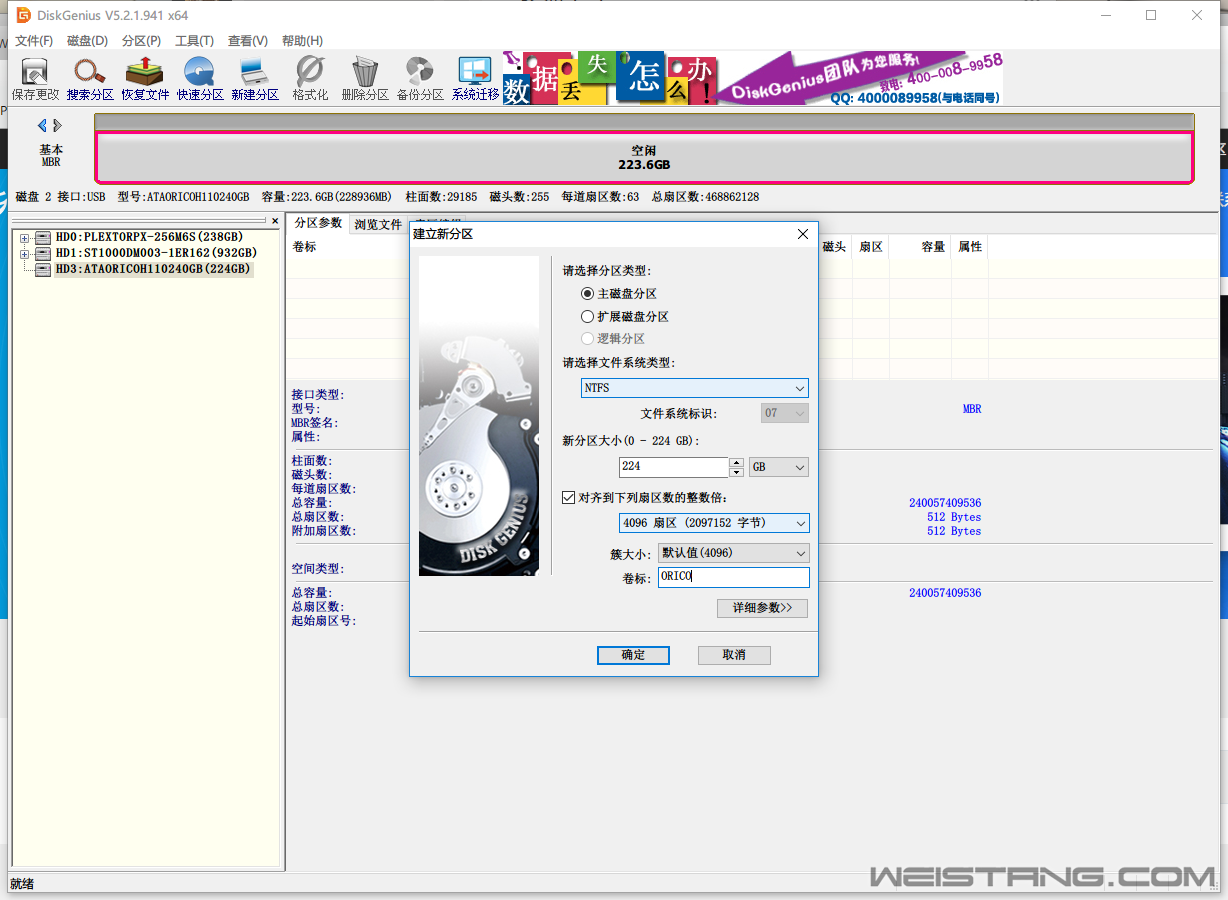Click the 磁头 column header
1228x900 pixels.
click(834, 247)
